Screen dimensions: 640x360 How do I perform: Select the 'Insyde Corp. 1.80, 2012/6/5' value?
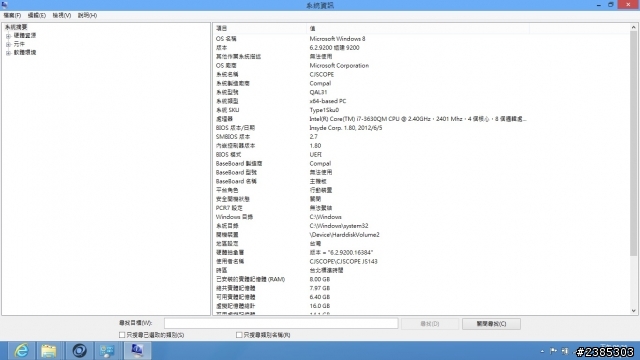pyautogui.click(x=346, y=128)
